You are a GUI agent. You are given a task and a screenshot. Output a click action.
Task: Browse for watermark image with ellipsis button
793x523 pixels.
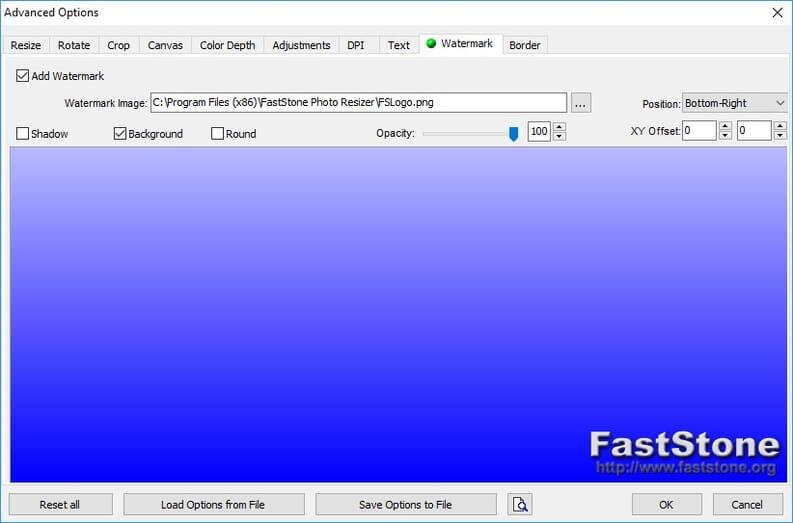click(581, 103)
